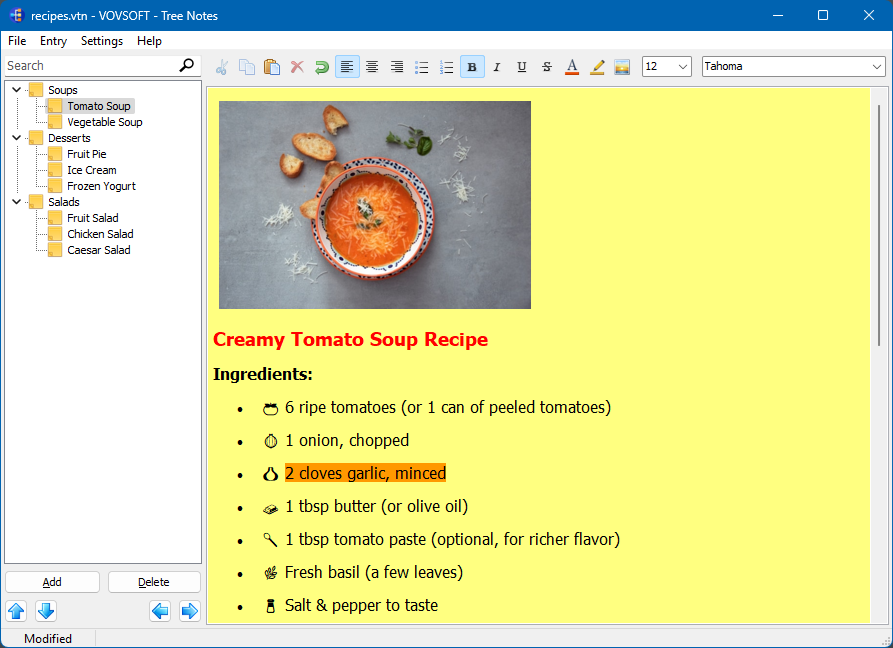Collapse the Desserts folder
The width and height of the screenshot is (893, 648).
pyautogui.click(x=15, y=137)
